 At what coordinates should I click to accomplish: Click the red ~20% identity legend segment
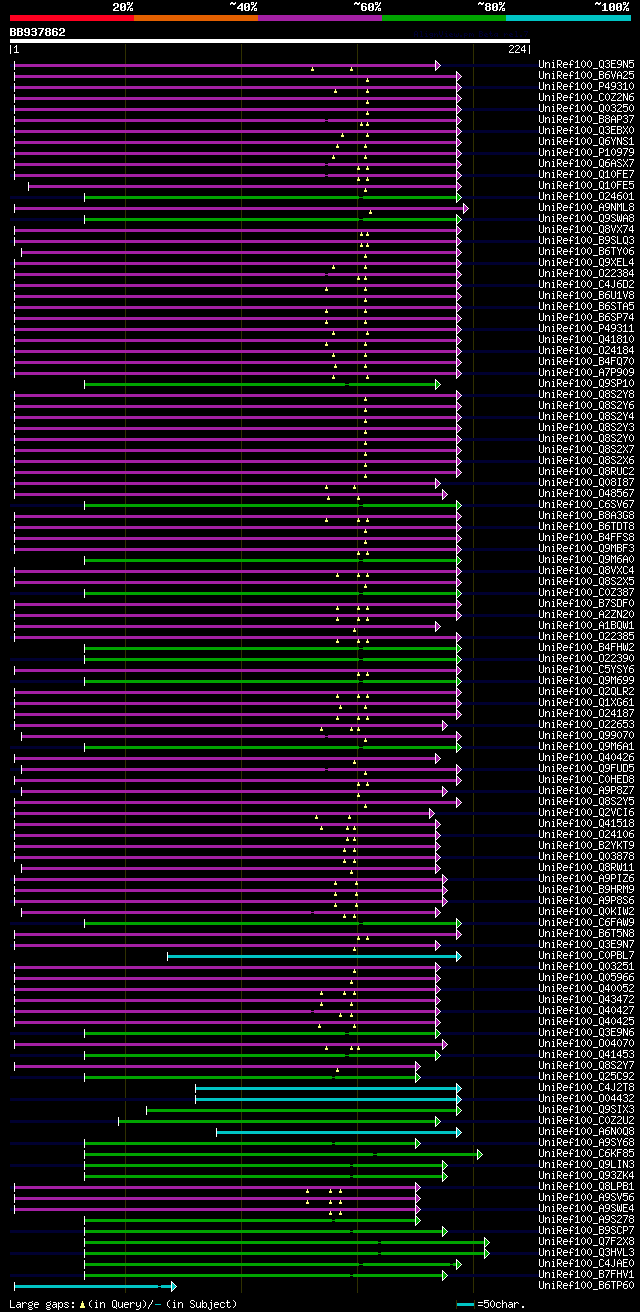point(72,17)
